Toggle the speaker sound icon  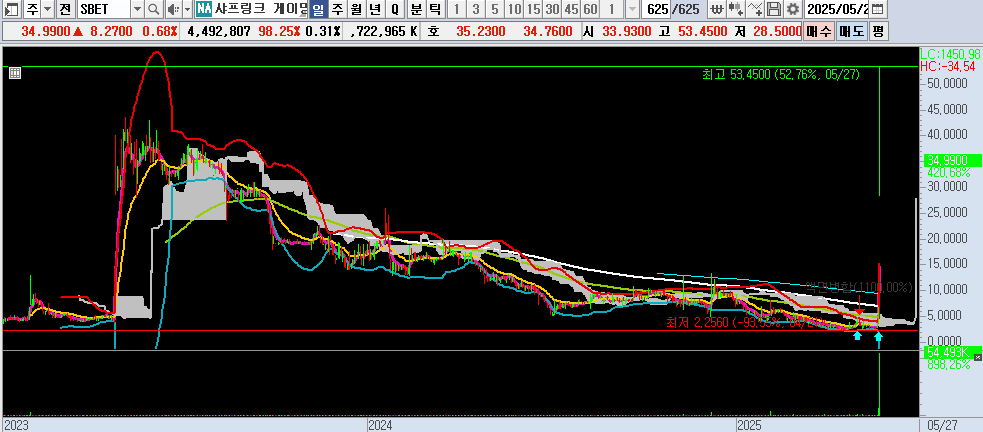coord(172,9)
